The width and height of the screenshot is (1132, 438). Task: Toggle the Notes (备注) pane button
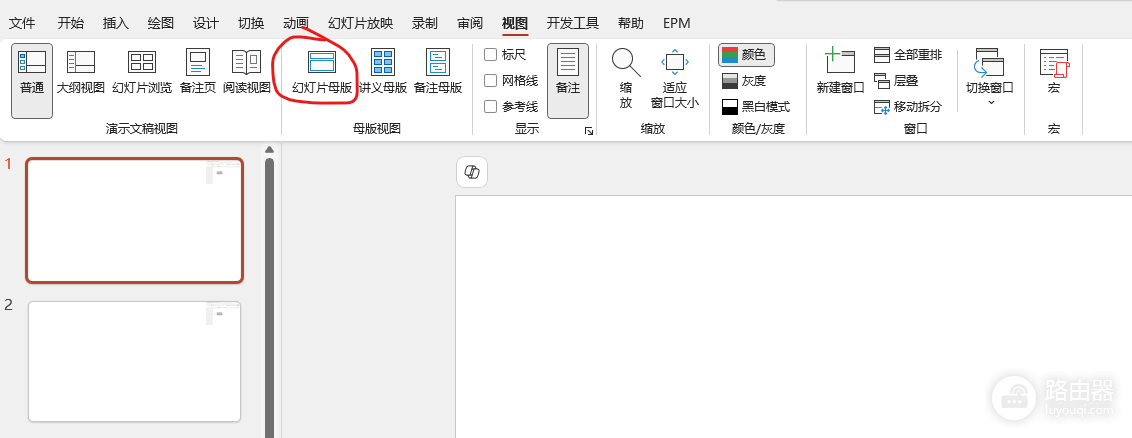click(x=567, y=80)
